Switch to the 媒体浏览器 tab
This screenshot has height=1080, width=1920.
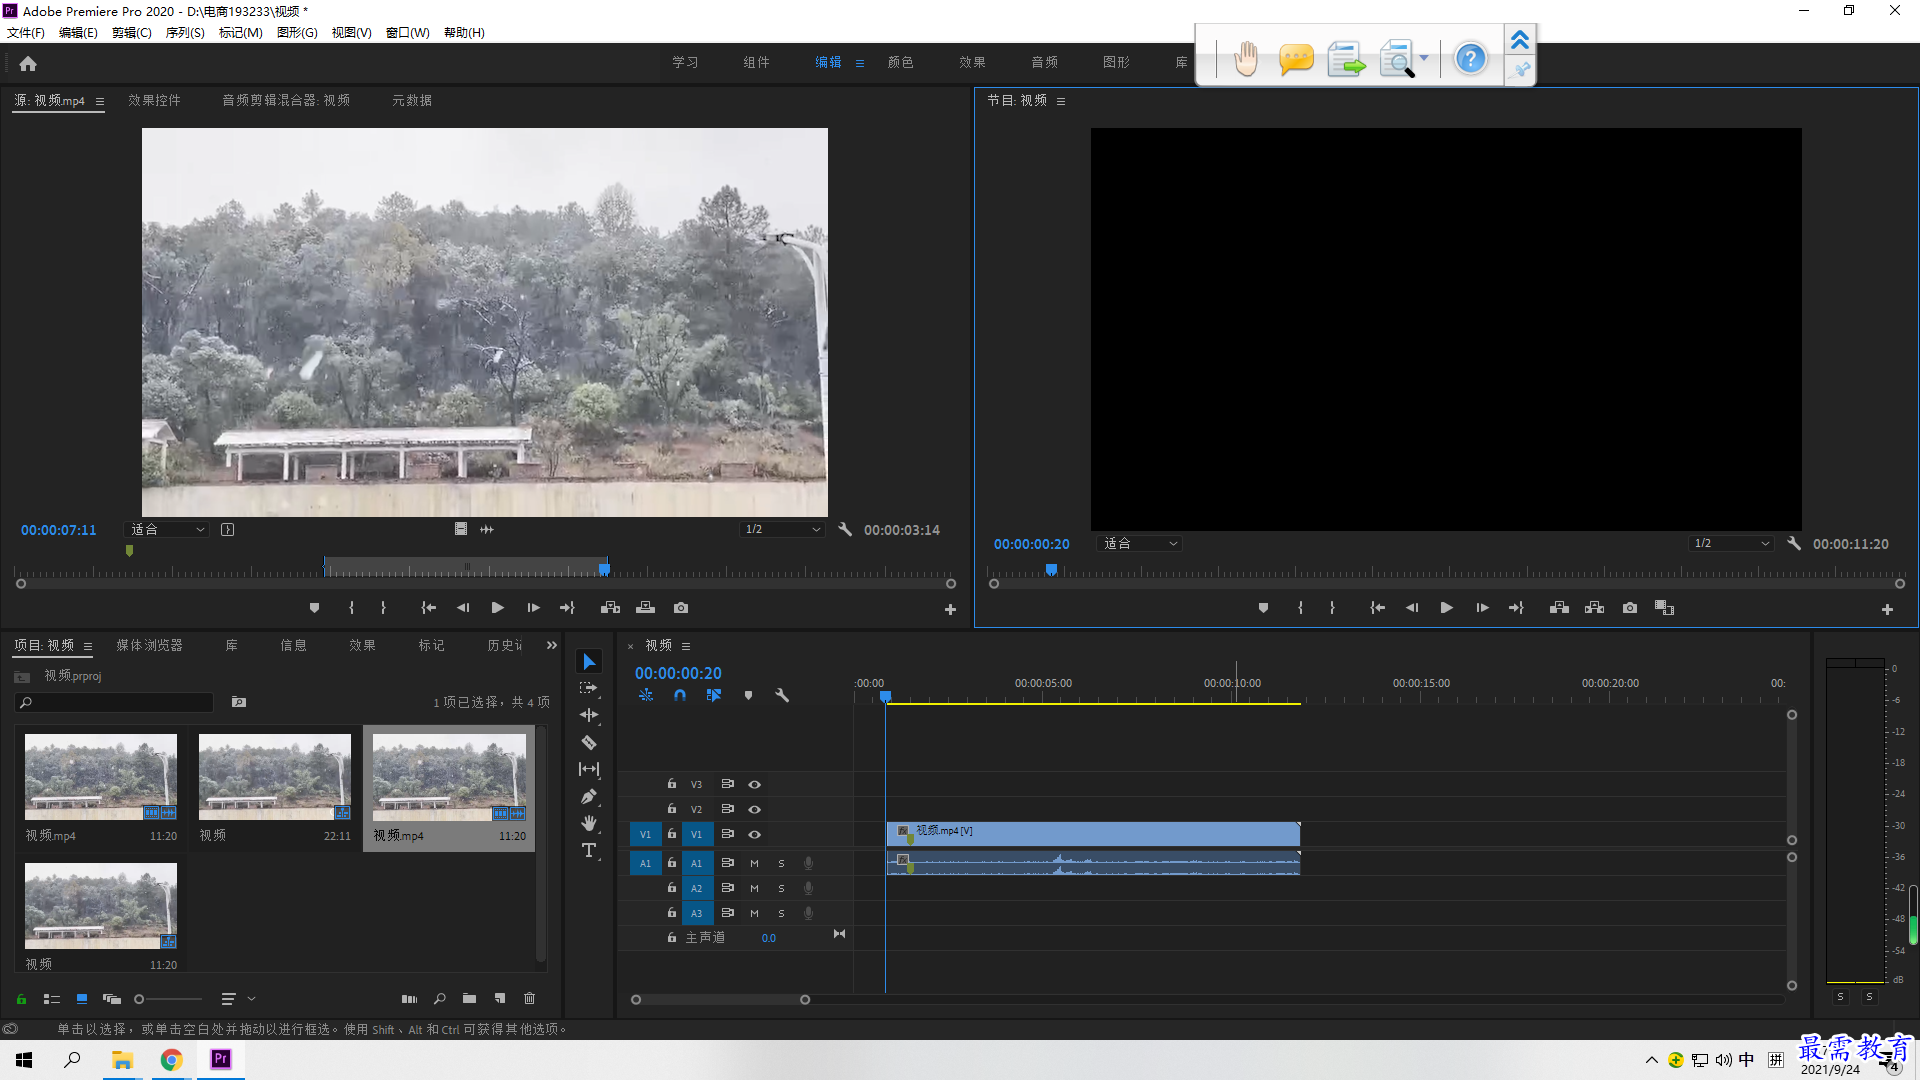pyautogui.click(x=149, y=645)
